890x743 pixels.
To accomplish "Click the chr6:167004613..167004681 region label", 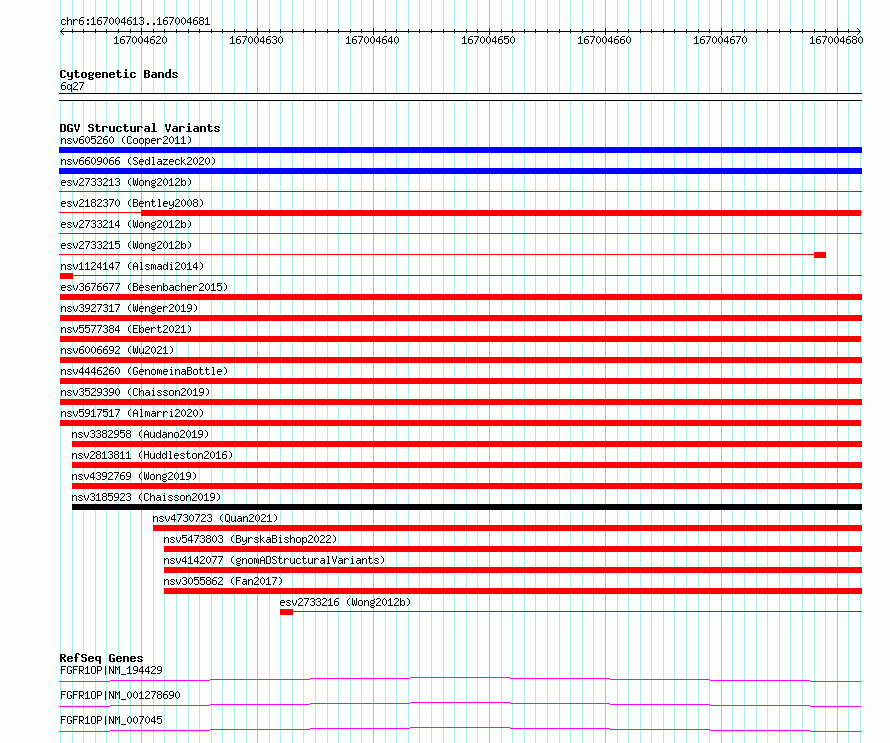I will click(135, 21).
